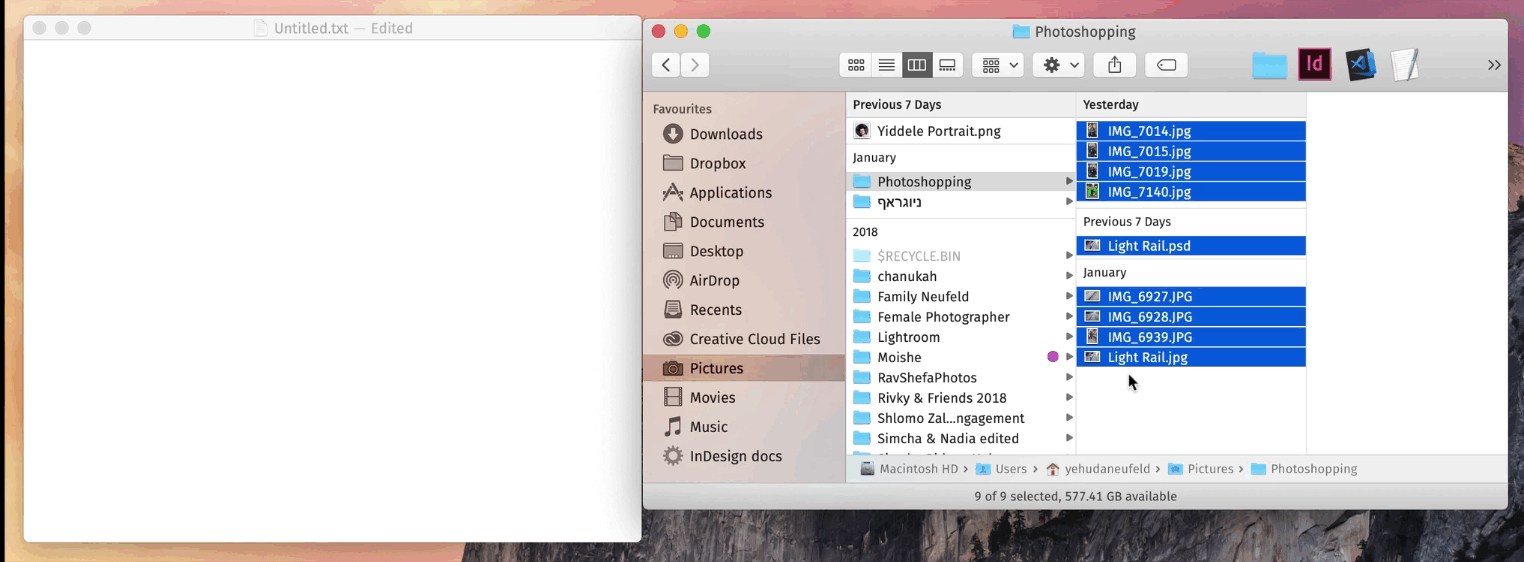
Task: Select the Light Rail.psd file
Action: tap(1148, 246)
